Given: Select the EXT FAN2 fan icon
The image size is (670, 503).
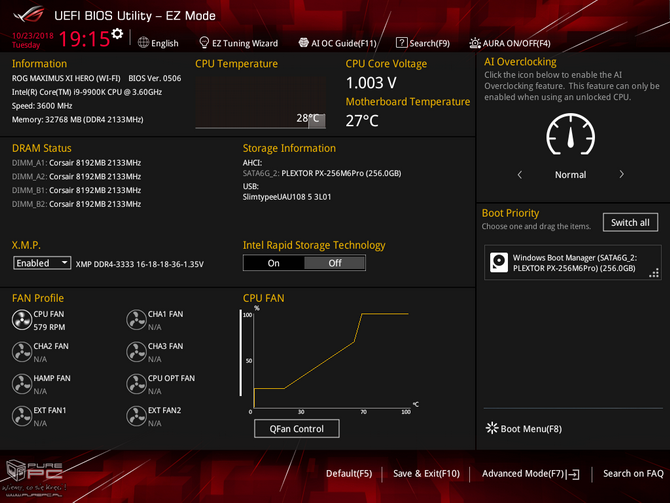Looking at the screenshot, I should point(136,416).
